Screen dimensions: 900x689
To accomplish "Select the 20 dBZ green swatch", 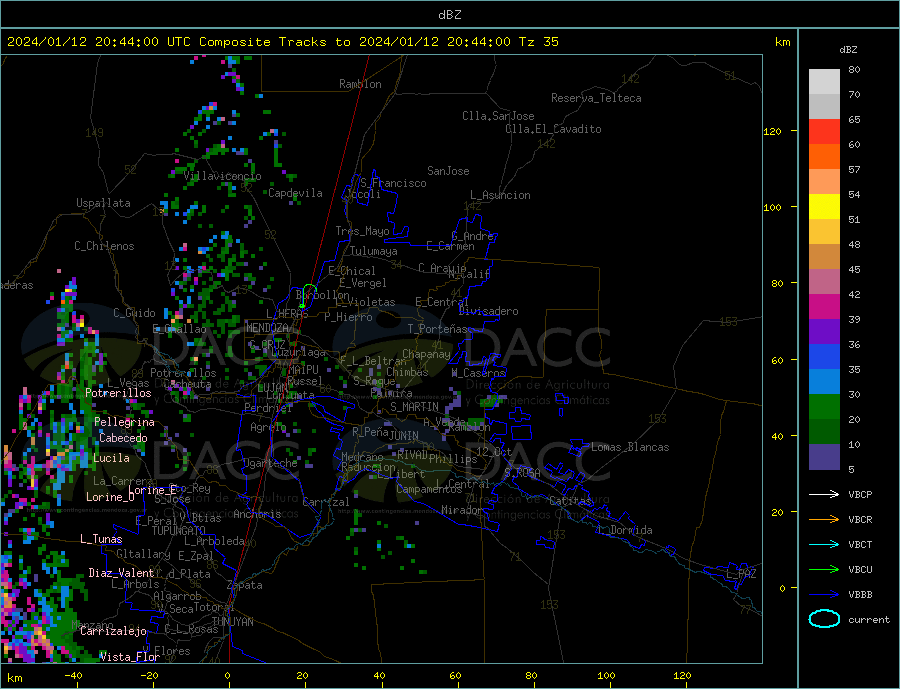I will point(824,407).
